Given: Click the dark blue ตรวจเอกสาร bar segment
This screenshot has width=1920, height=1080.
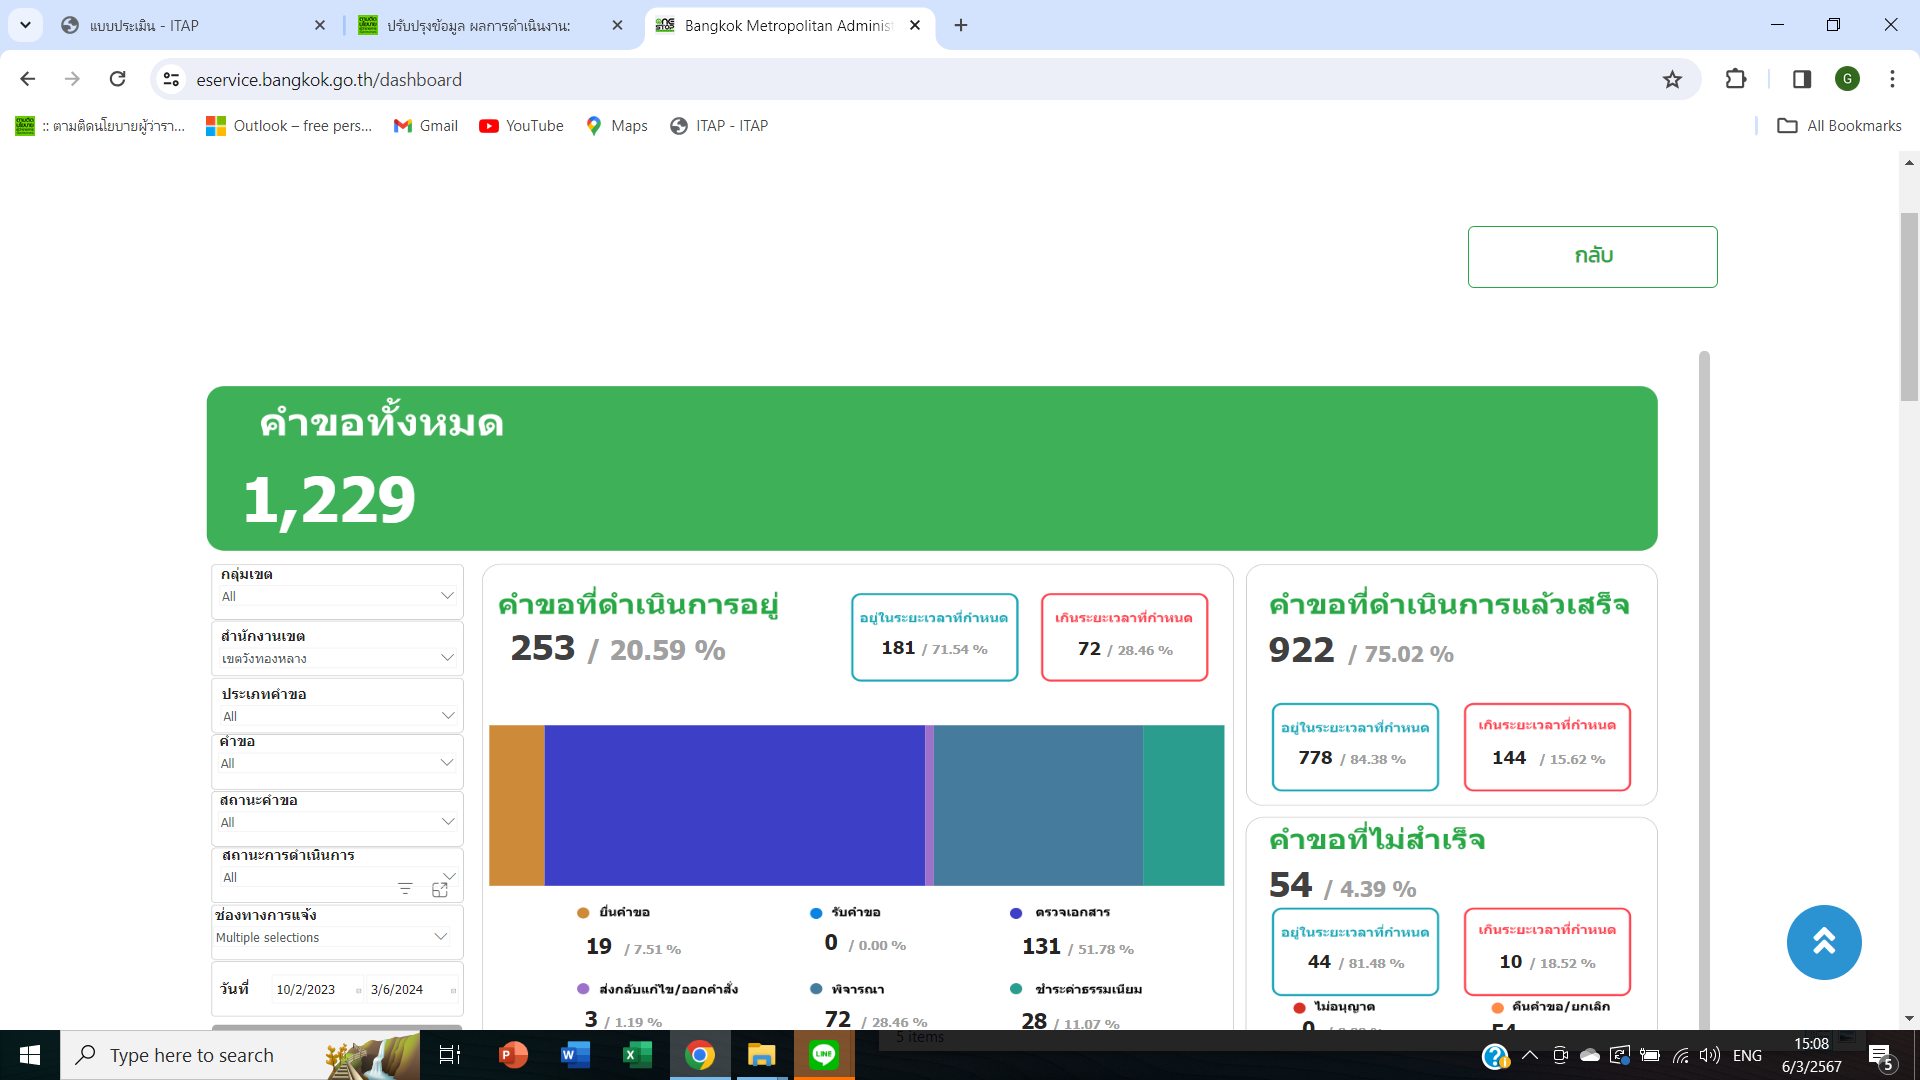Looking at the screenshot, I should [x=735, y=805].
